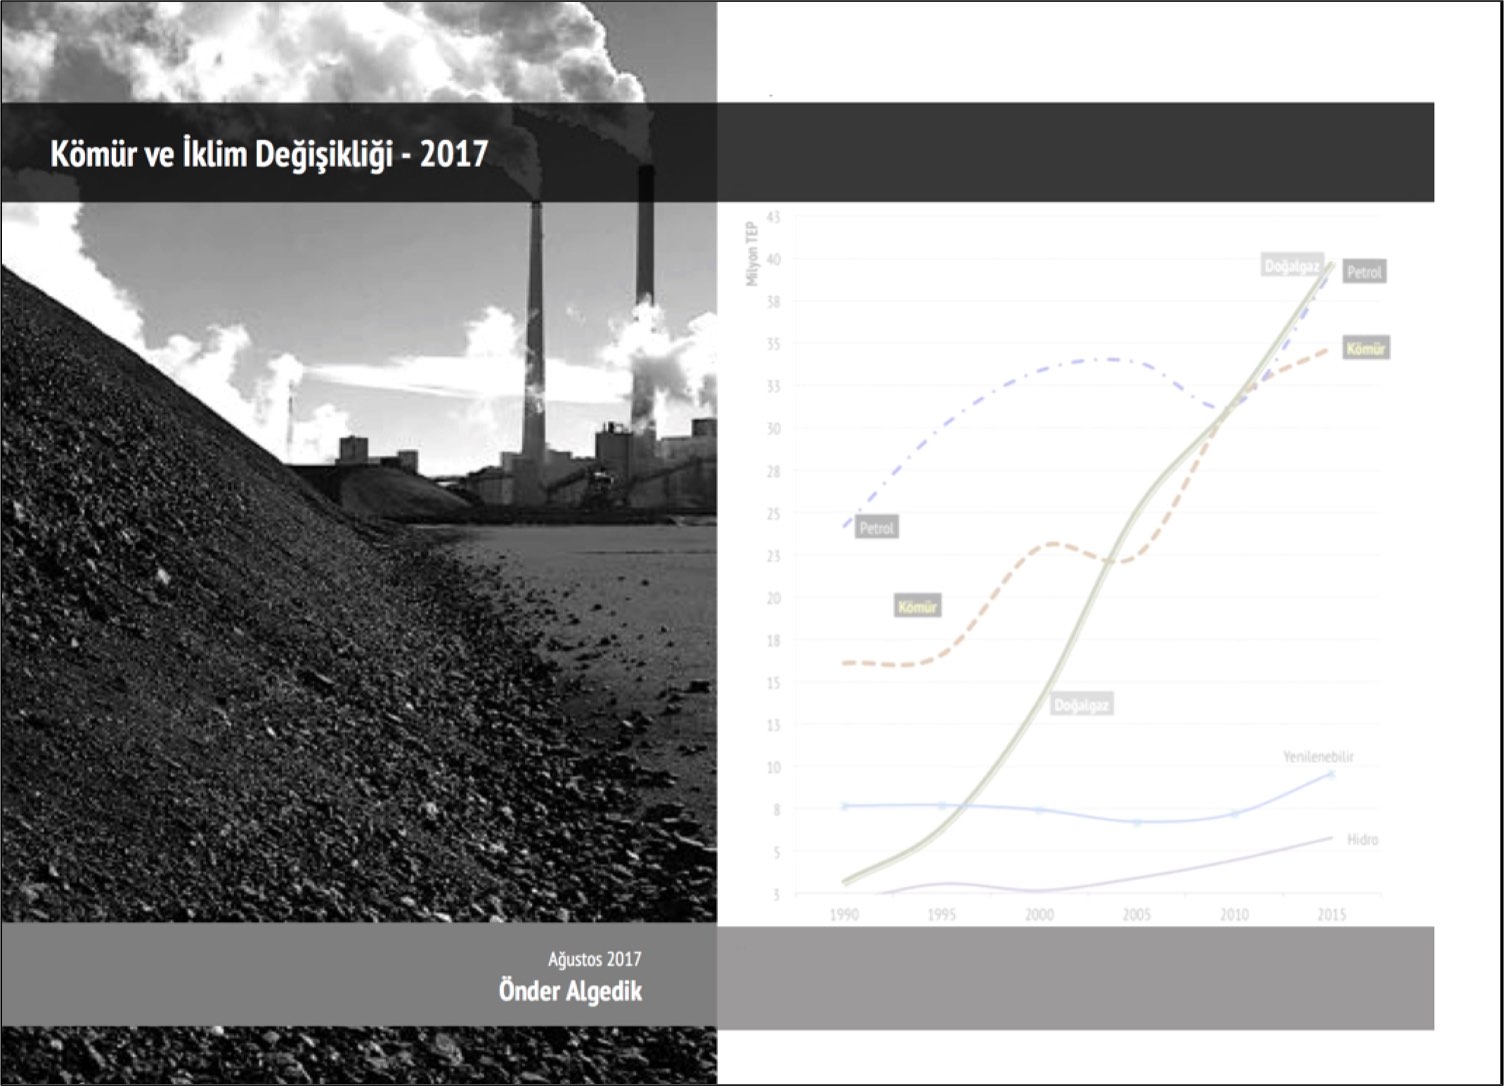Screen dimensions: 1504x1086
Task: Select the y-axis value "28"
Action: (x=773, y=471)
